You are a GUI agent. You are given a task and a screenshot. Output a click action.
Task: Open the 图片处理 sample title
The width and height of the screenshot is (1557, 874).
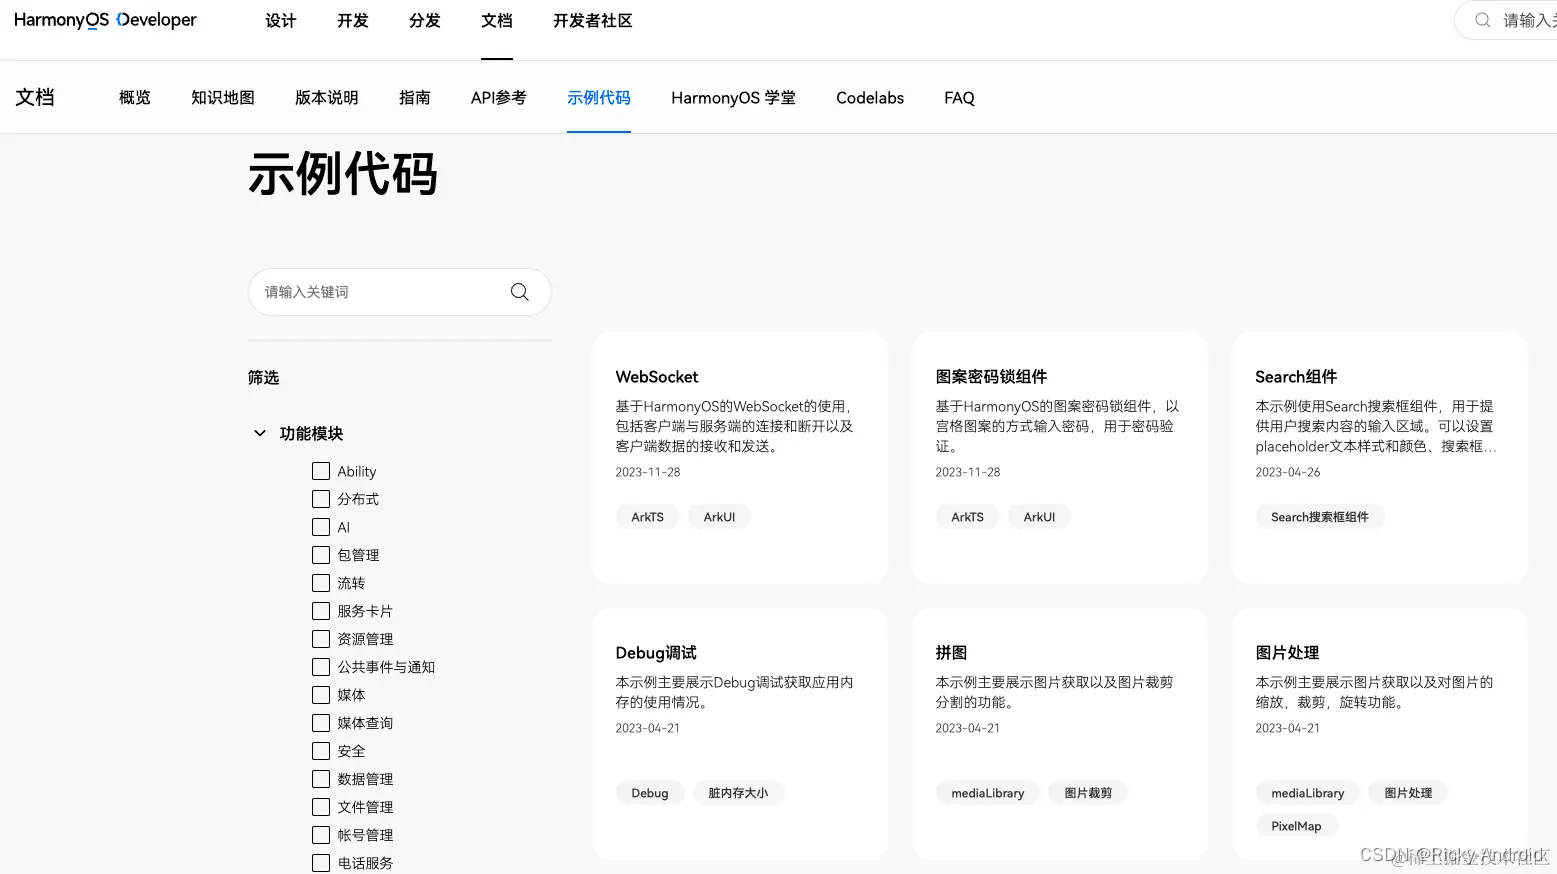pos(1287,653)
